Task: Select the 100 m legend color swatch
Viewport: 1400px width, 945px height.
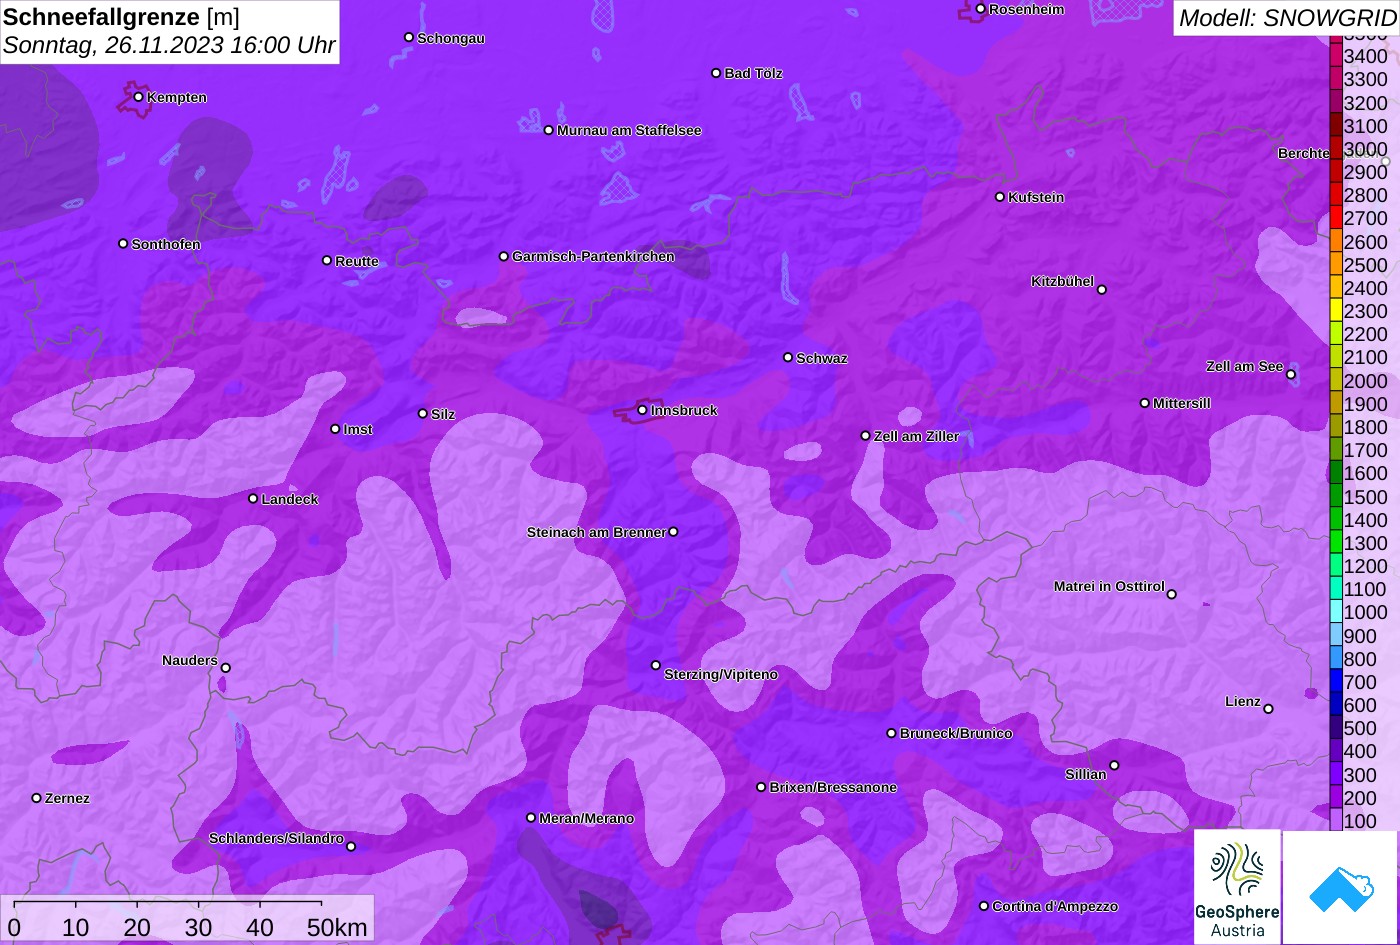Action: (x=1335, y=820)
